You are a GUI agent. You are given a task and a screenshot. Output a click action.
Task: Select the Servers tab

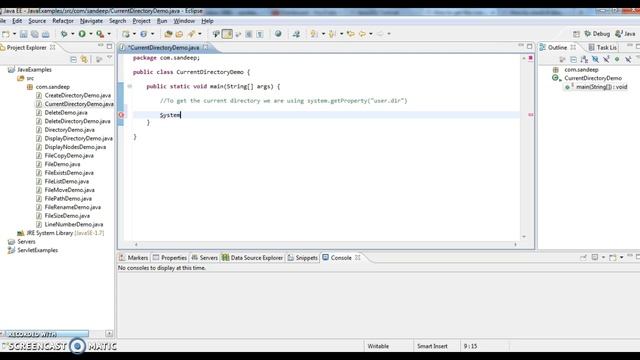pos(204,258)
